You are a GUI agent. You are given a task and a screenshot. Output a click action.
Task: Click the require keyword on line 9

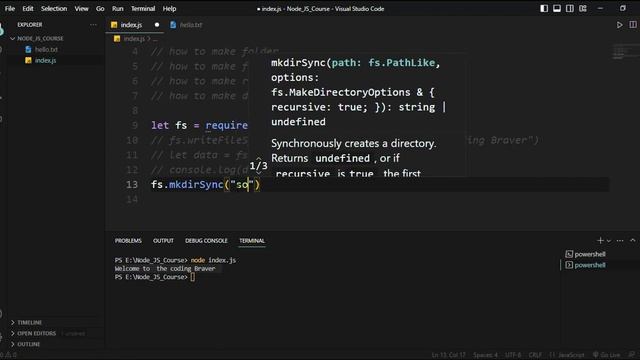(227, 125)
